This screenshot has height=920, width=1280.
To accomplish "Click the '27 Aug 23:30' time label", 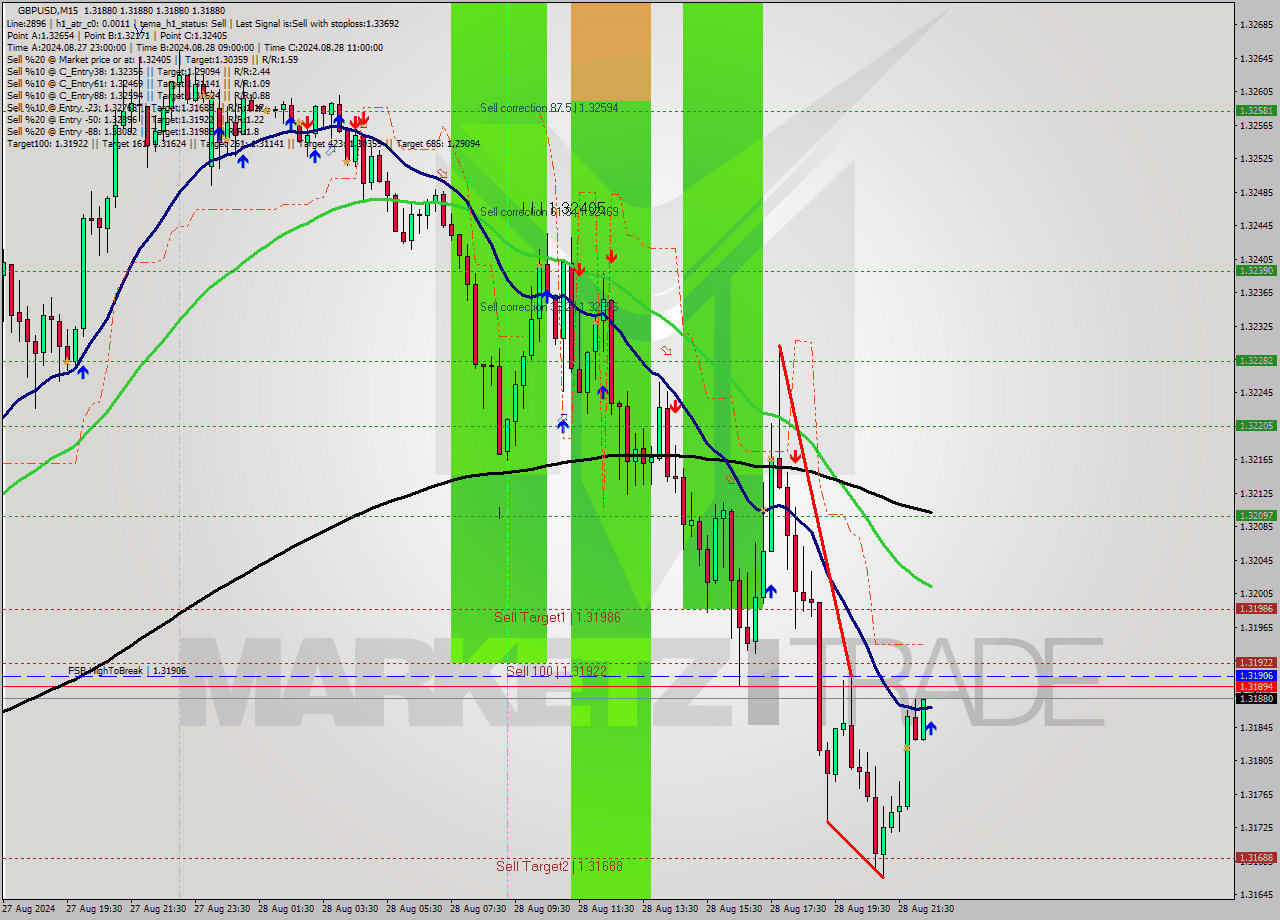I will (222, 909).
